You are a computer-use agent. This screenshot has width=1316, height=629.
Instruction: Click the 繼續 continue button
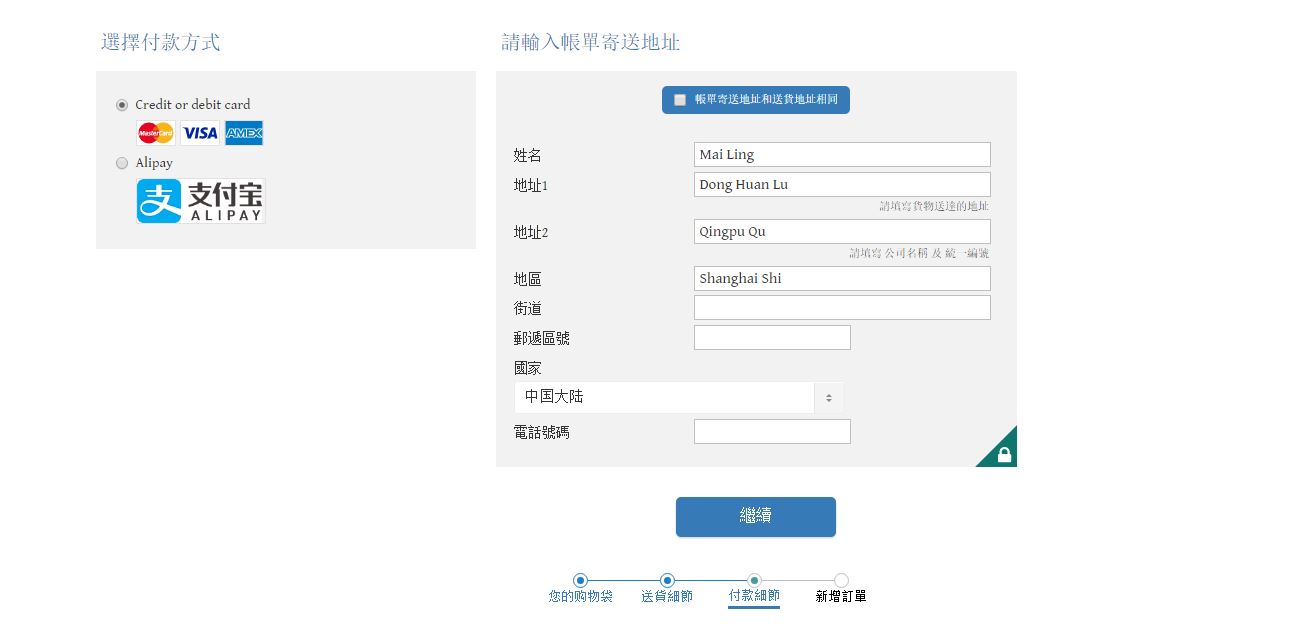(x=756, y=517)
